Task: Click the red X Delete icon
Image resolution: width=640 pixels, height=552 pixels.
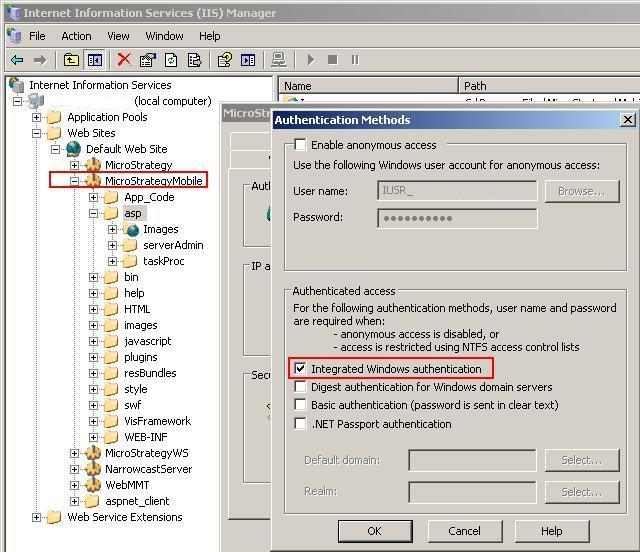Action: click(124, 60)
